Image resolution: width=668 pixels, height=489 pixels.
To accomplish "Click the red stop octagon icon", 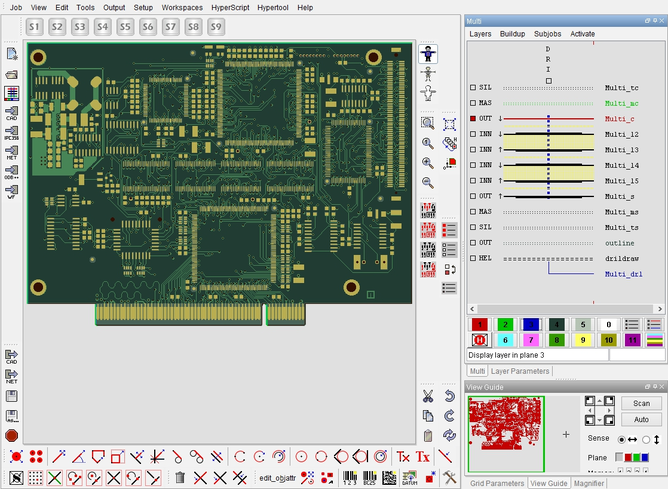I will coord(12,435).
